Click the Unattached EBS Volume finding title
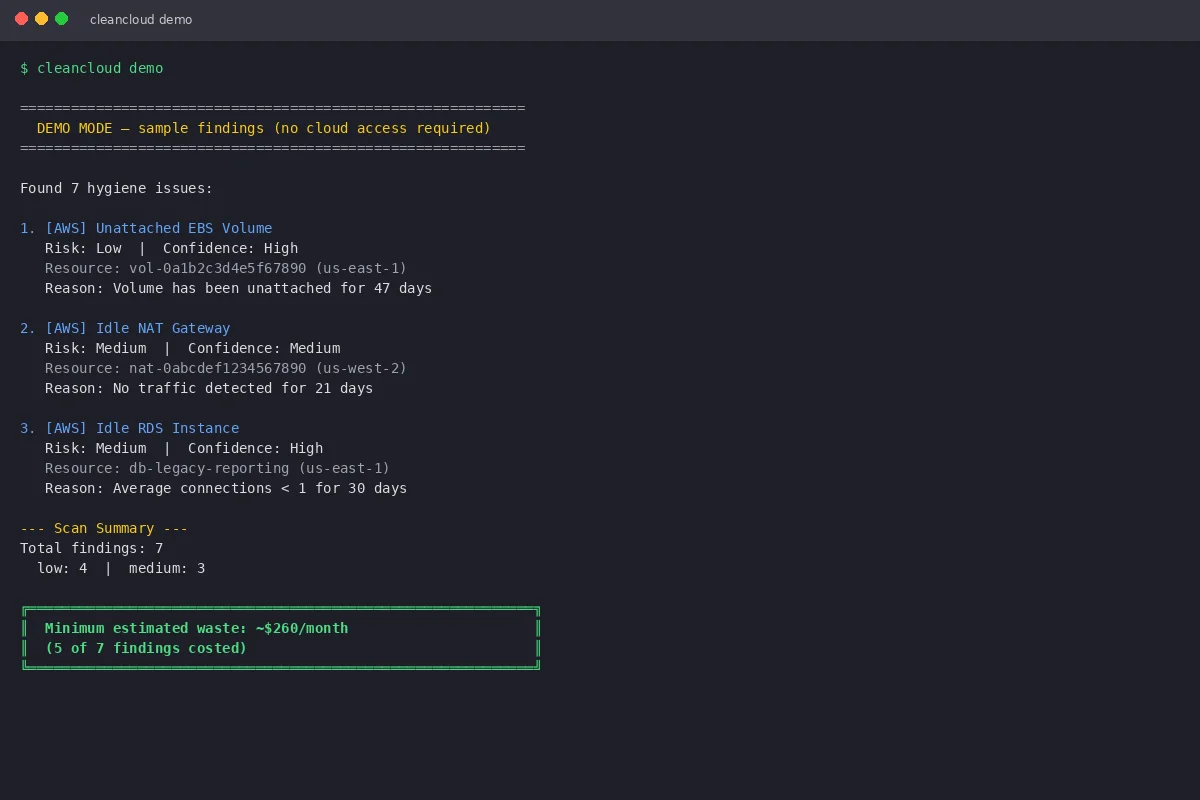The image size is (1200, 800). (x=184, y=228)
